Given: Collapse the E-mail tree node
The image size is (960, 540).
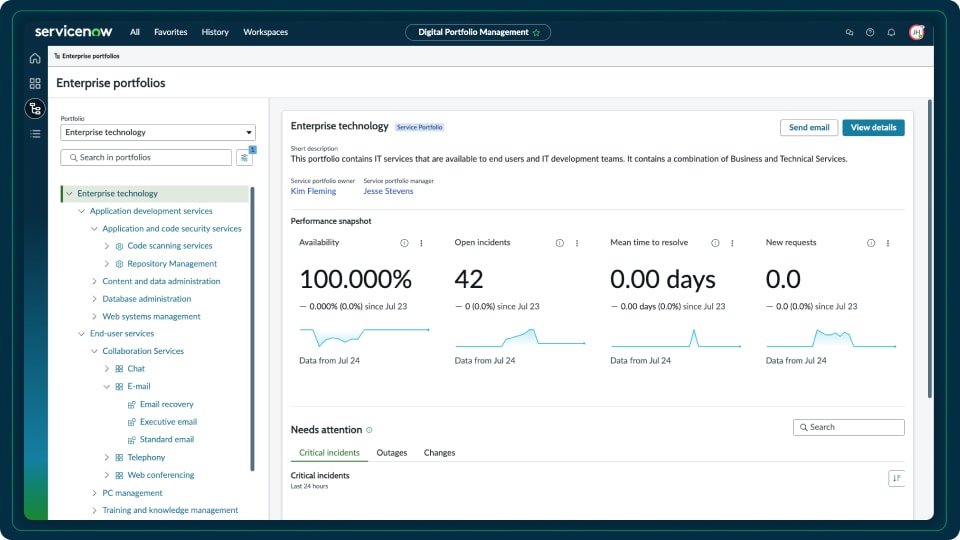Looking at the screenshot, I should tap(107, 386).
